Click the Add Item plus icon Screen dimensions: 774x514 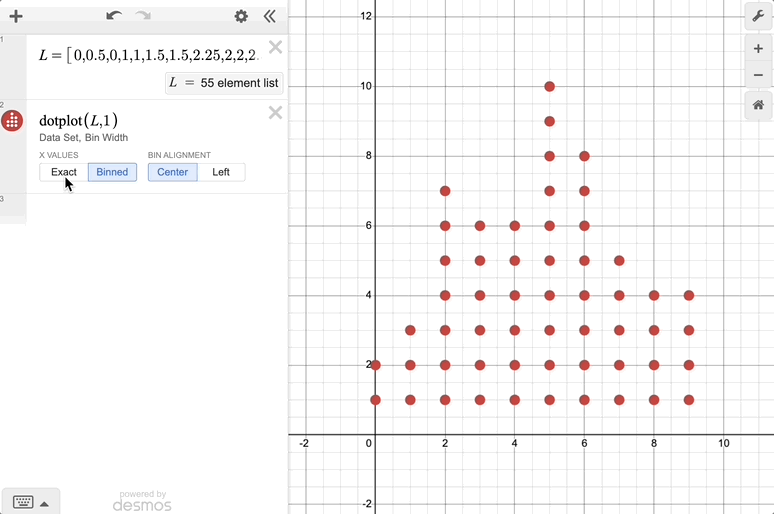pyautogui.click(x=16, y=16)
